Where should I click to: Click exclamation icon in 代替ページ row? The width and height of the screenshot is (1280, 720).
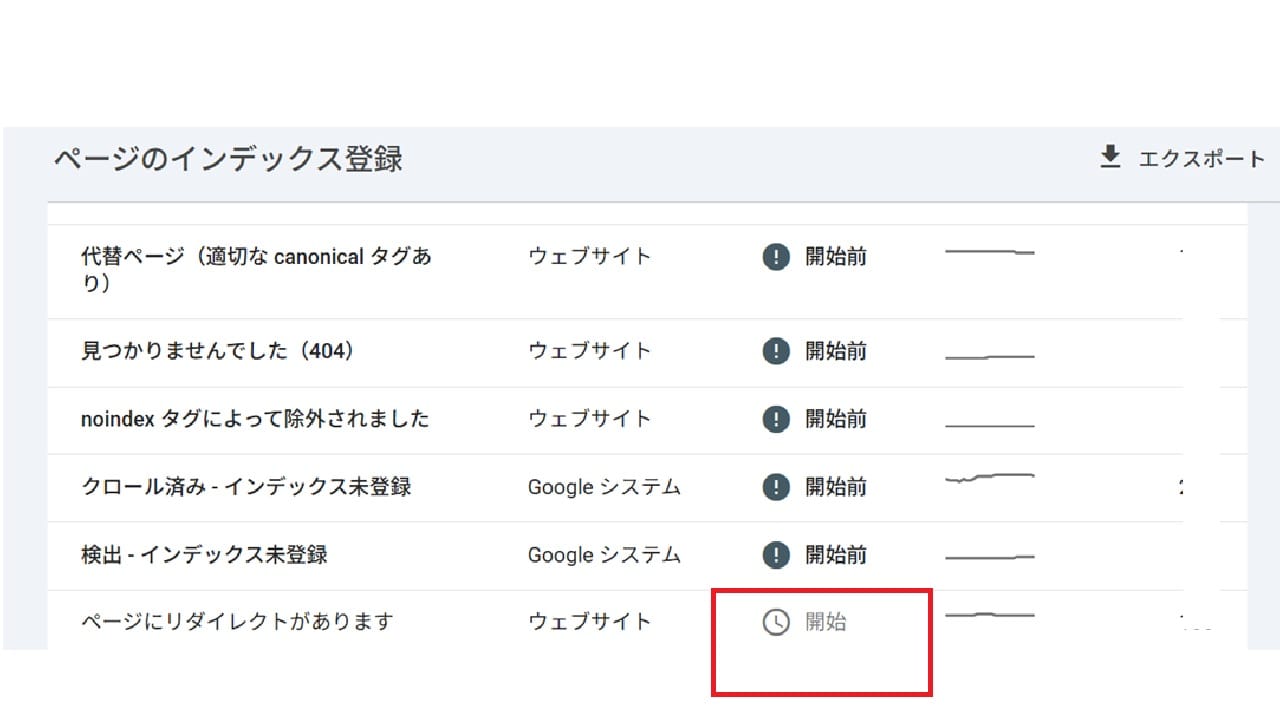[x=776, y=257]
